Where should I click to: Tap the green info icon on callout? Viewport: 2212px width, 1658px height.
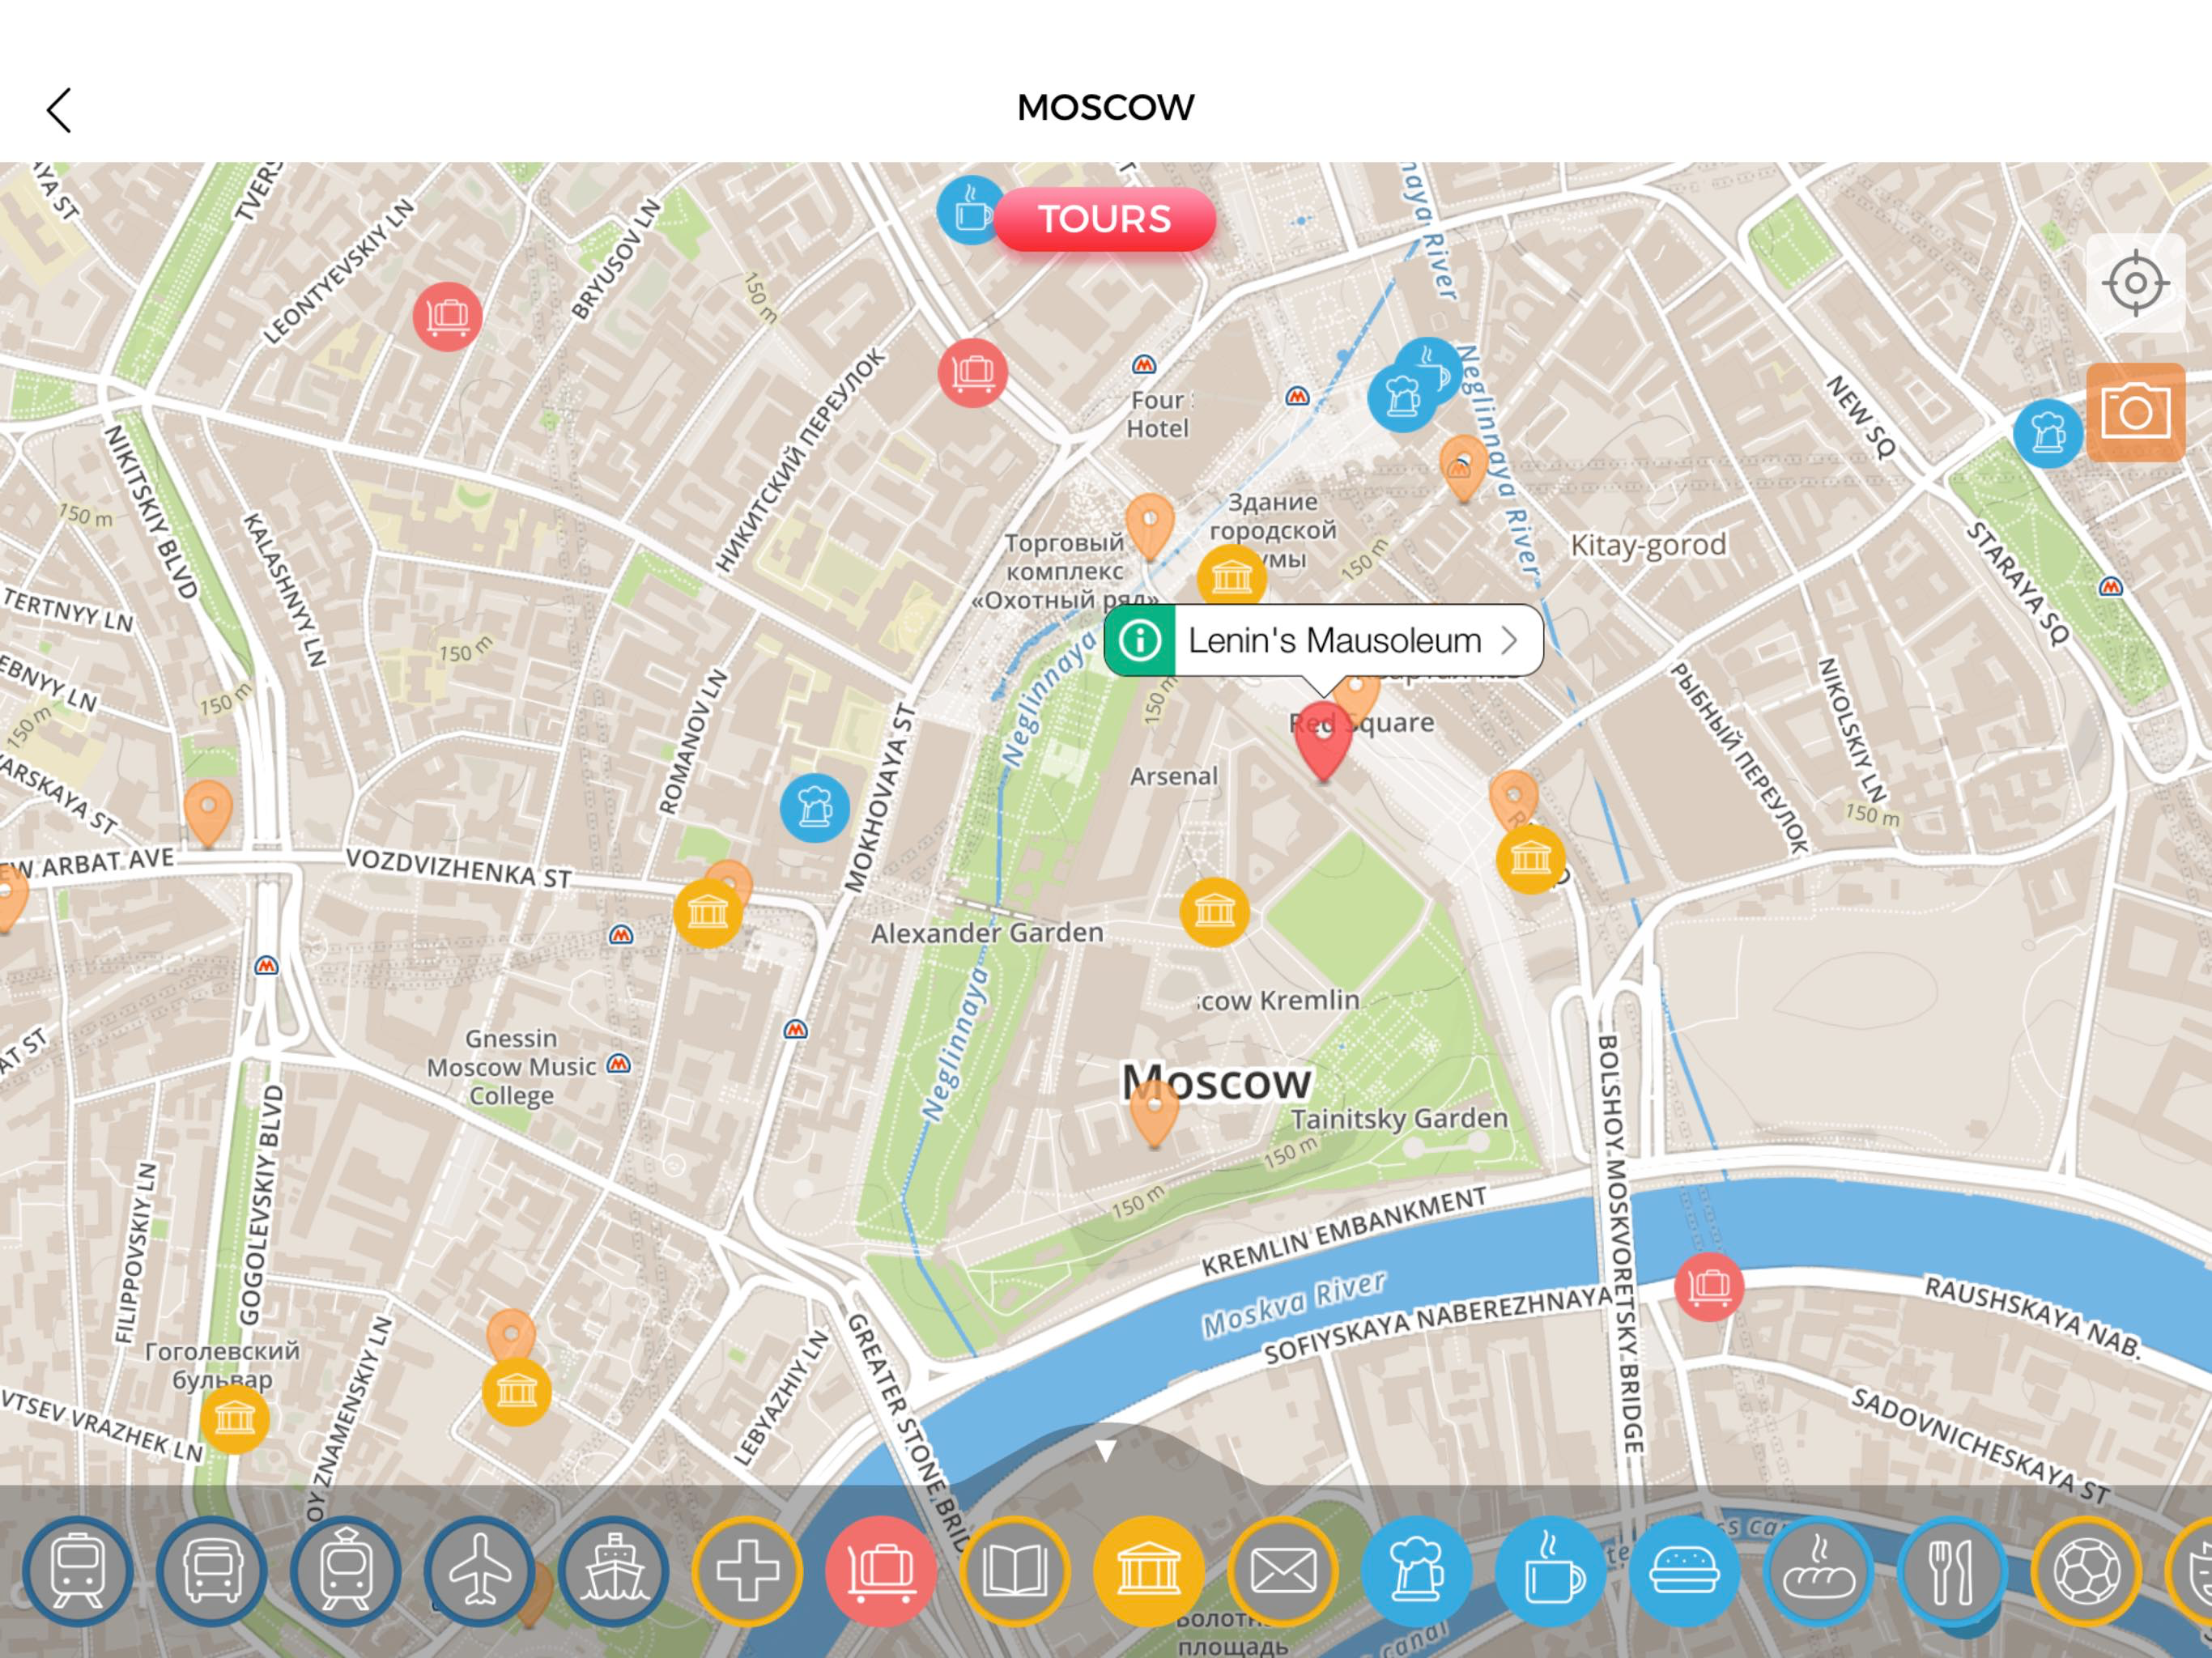click(1140, 640)
